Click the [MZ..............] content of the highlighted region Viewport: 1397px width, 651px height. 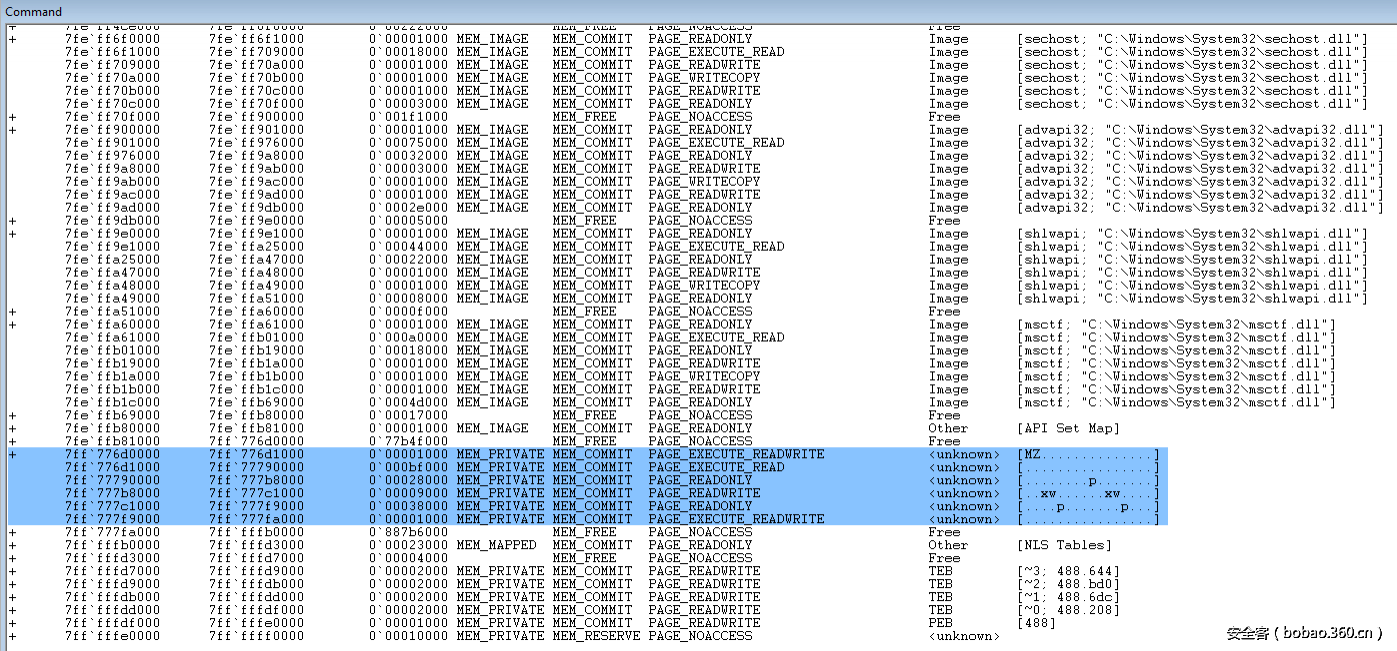pos(1088,454)
